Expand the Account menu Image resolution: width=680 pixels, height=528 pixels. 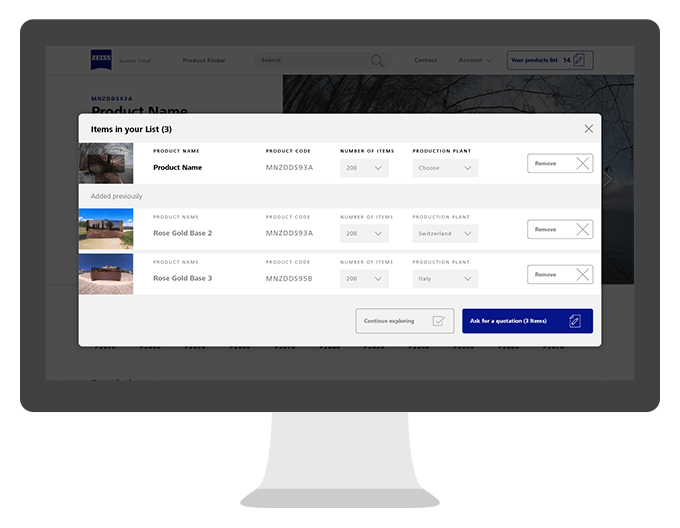(475, 60)
